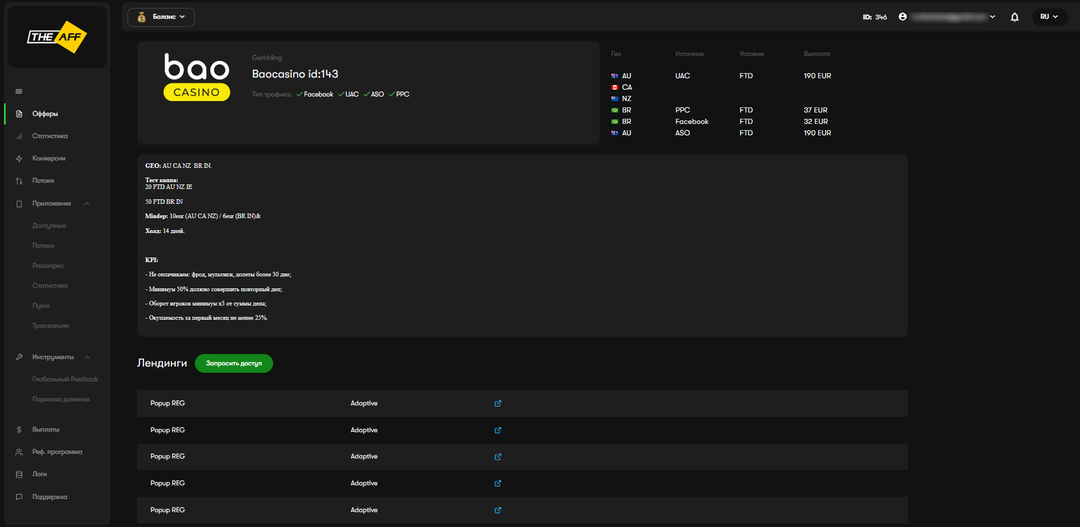Select Выплаты in the sidebar

click(x=46, y=430)
